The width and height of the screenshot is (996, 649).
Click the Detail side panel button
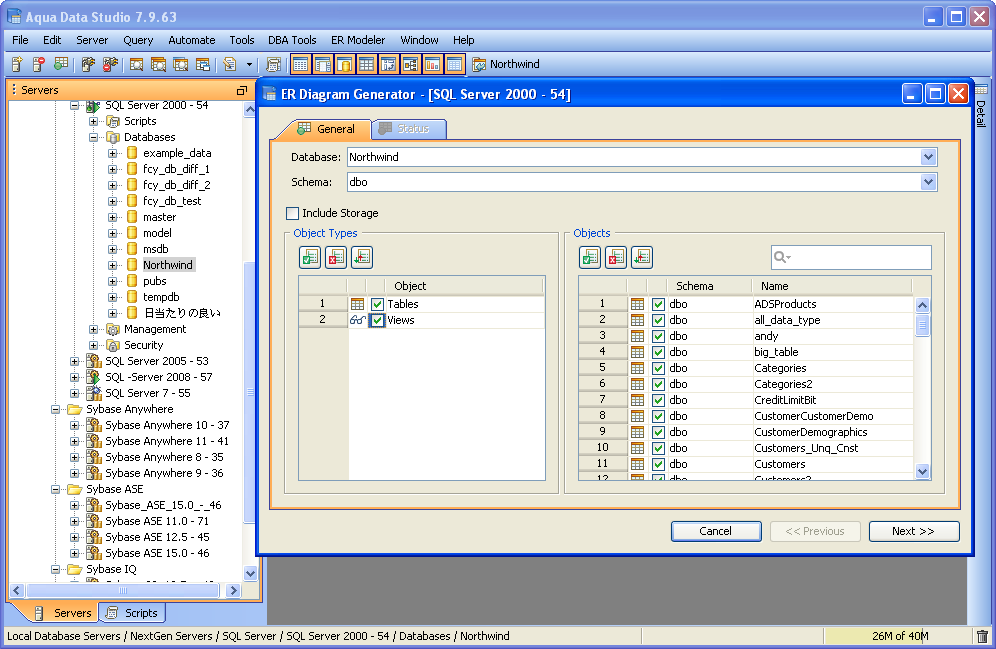point(981,106)
